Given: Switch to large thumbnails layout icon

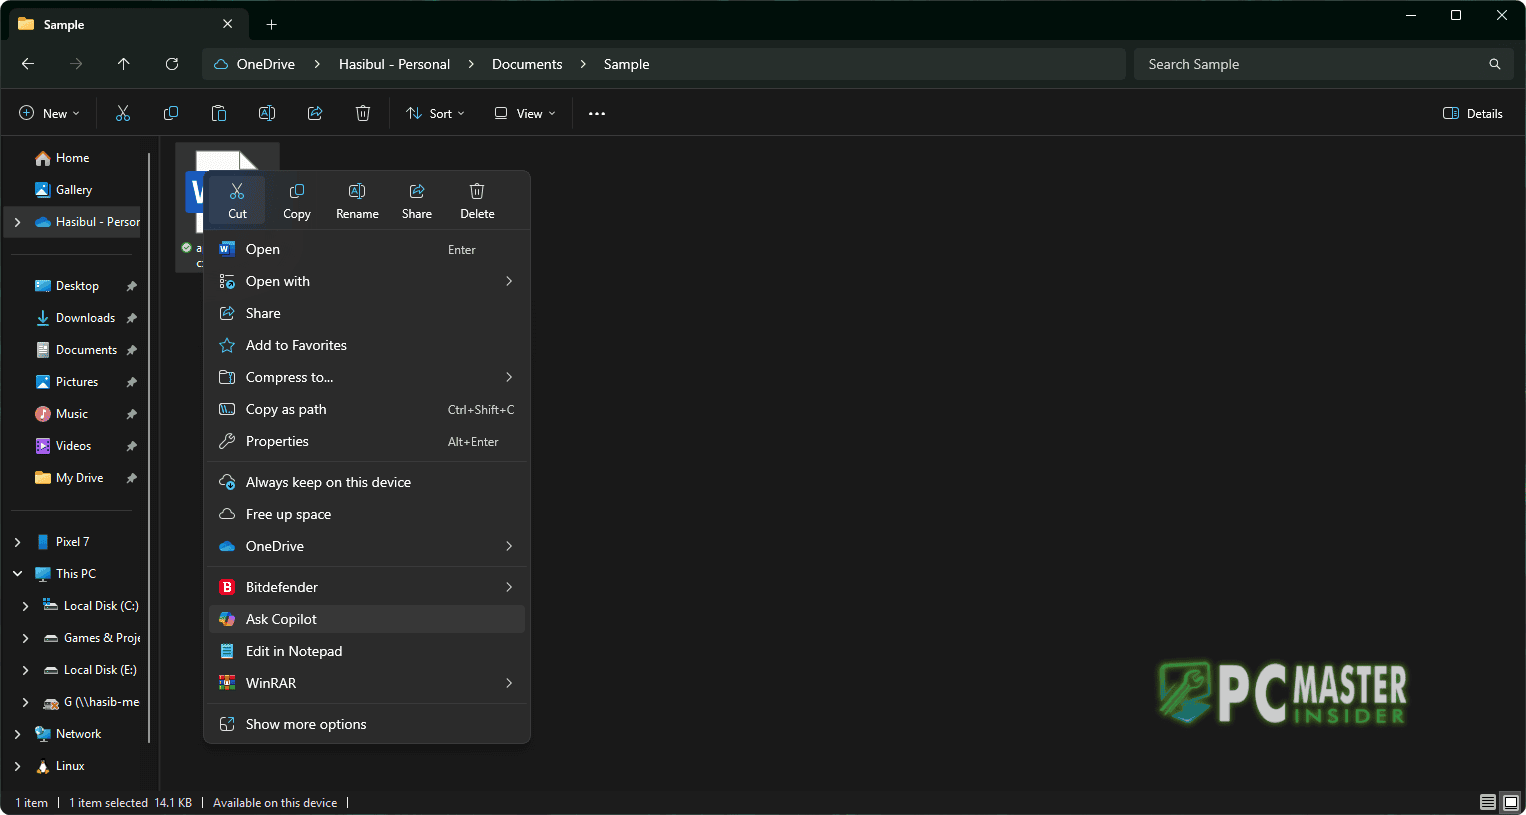Looking at the screenshot, I should [1511, 802].
